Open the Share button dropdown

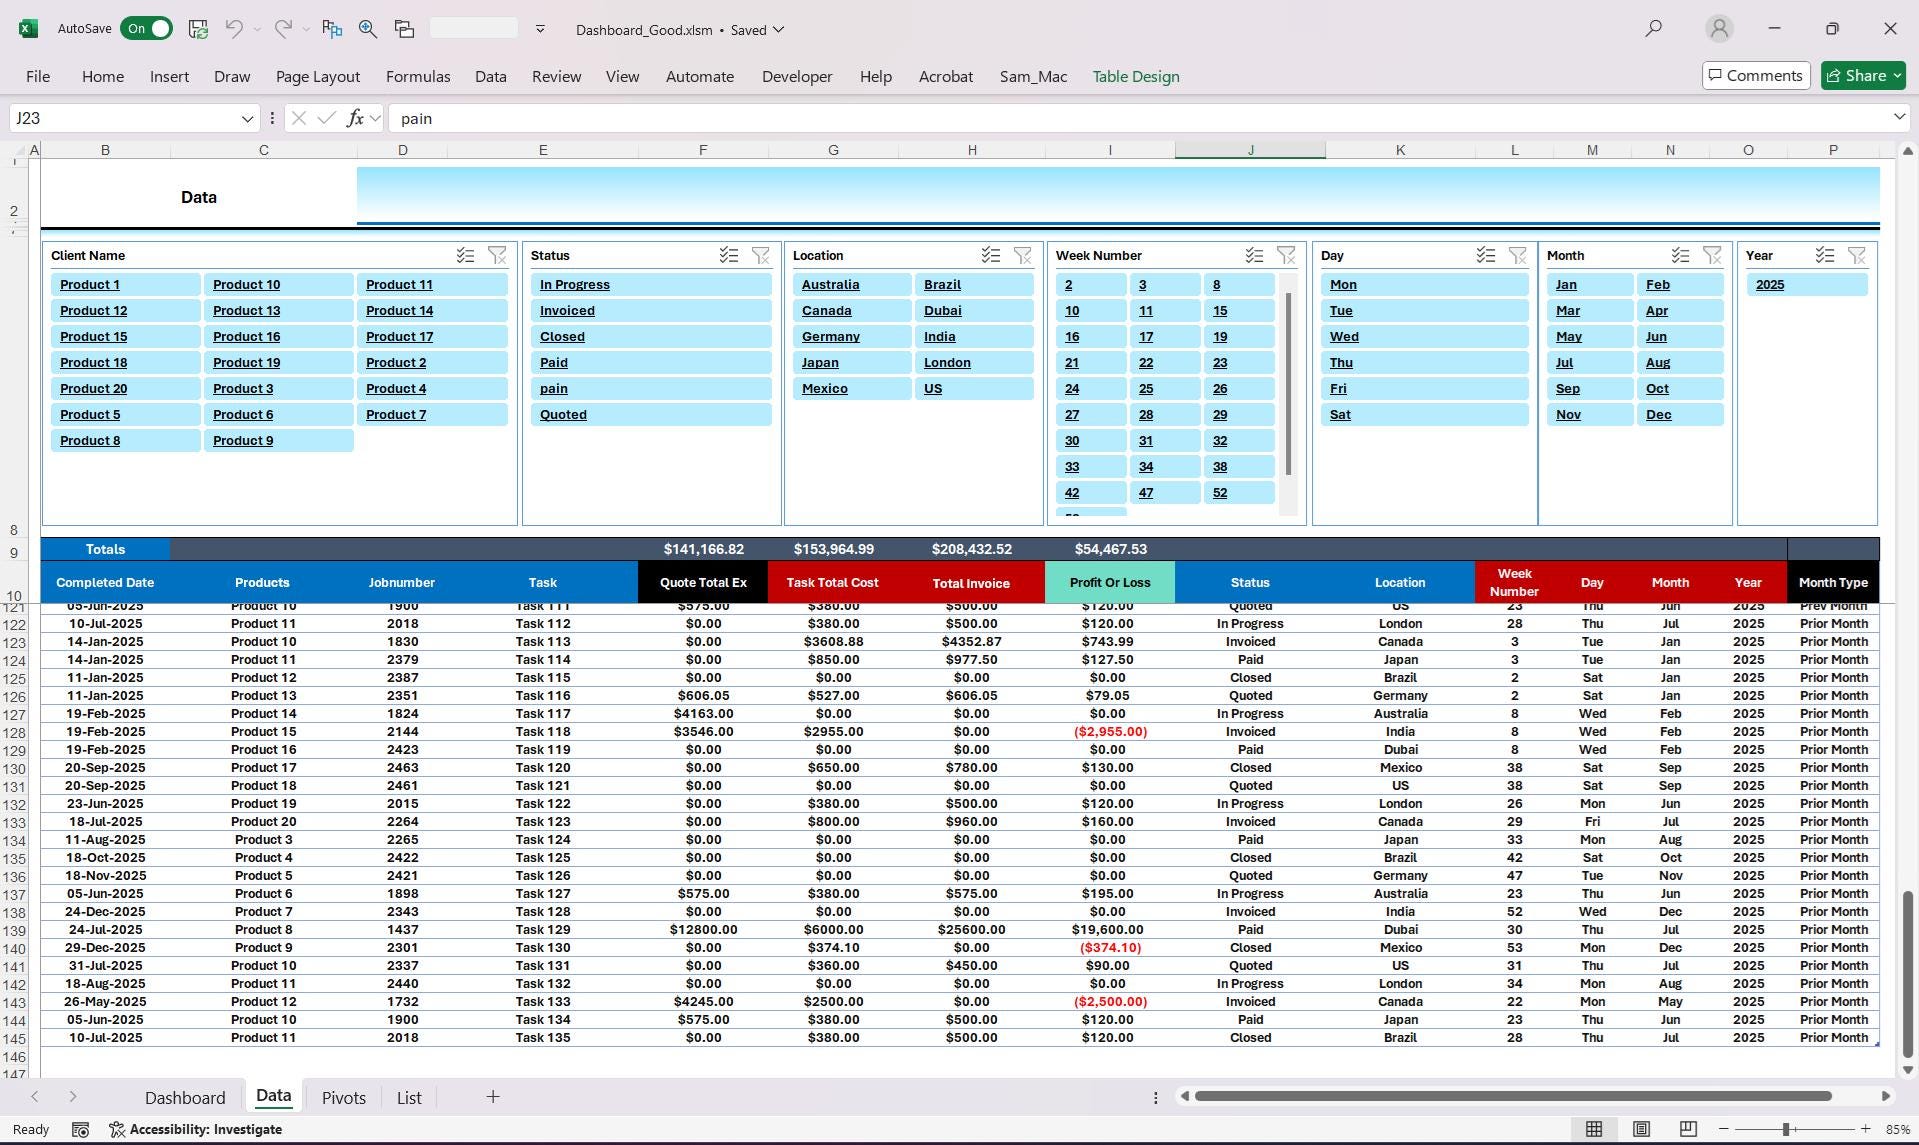click(x=1897, y=76)
